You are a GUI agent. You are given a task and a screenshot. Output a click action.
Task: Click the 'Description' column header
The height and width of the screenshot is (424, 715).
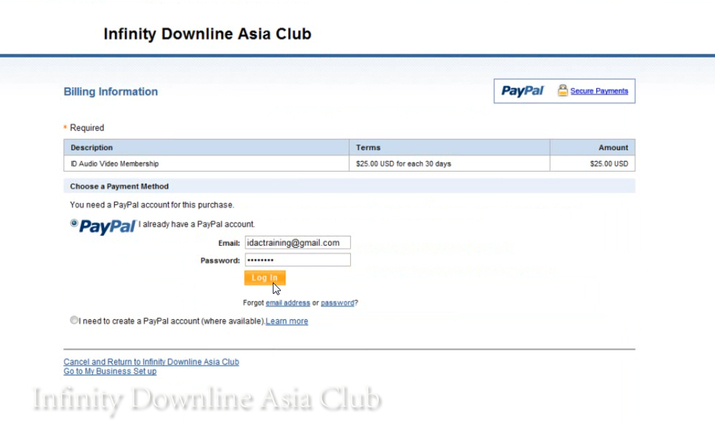click(x=207, y=148)
